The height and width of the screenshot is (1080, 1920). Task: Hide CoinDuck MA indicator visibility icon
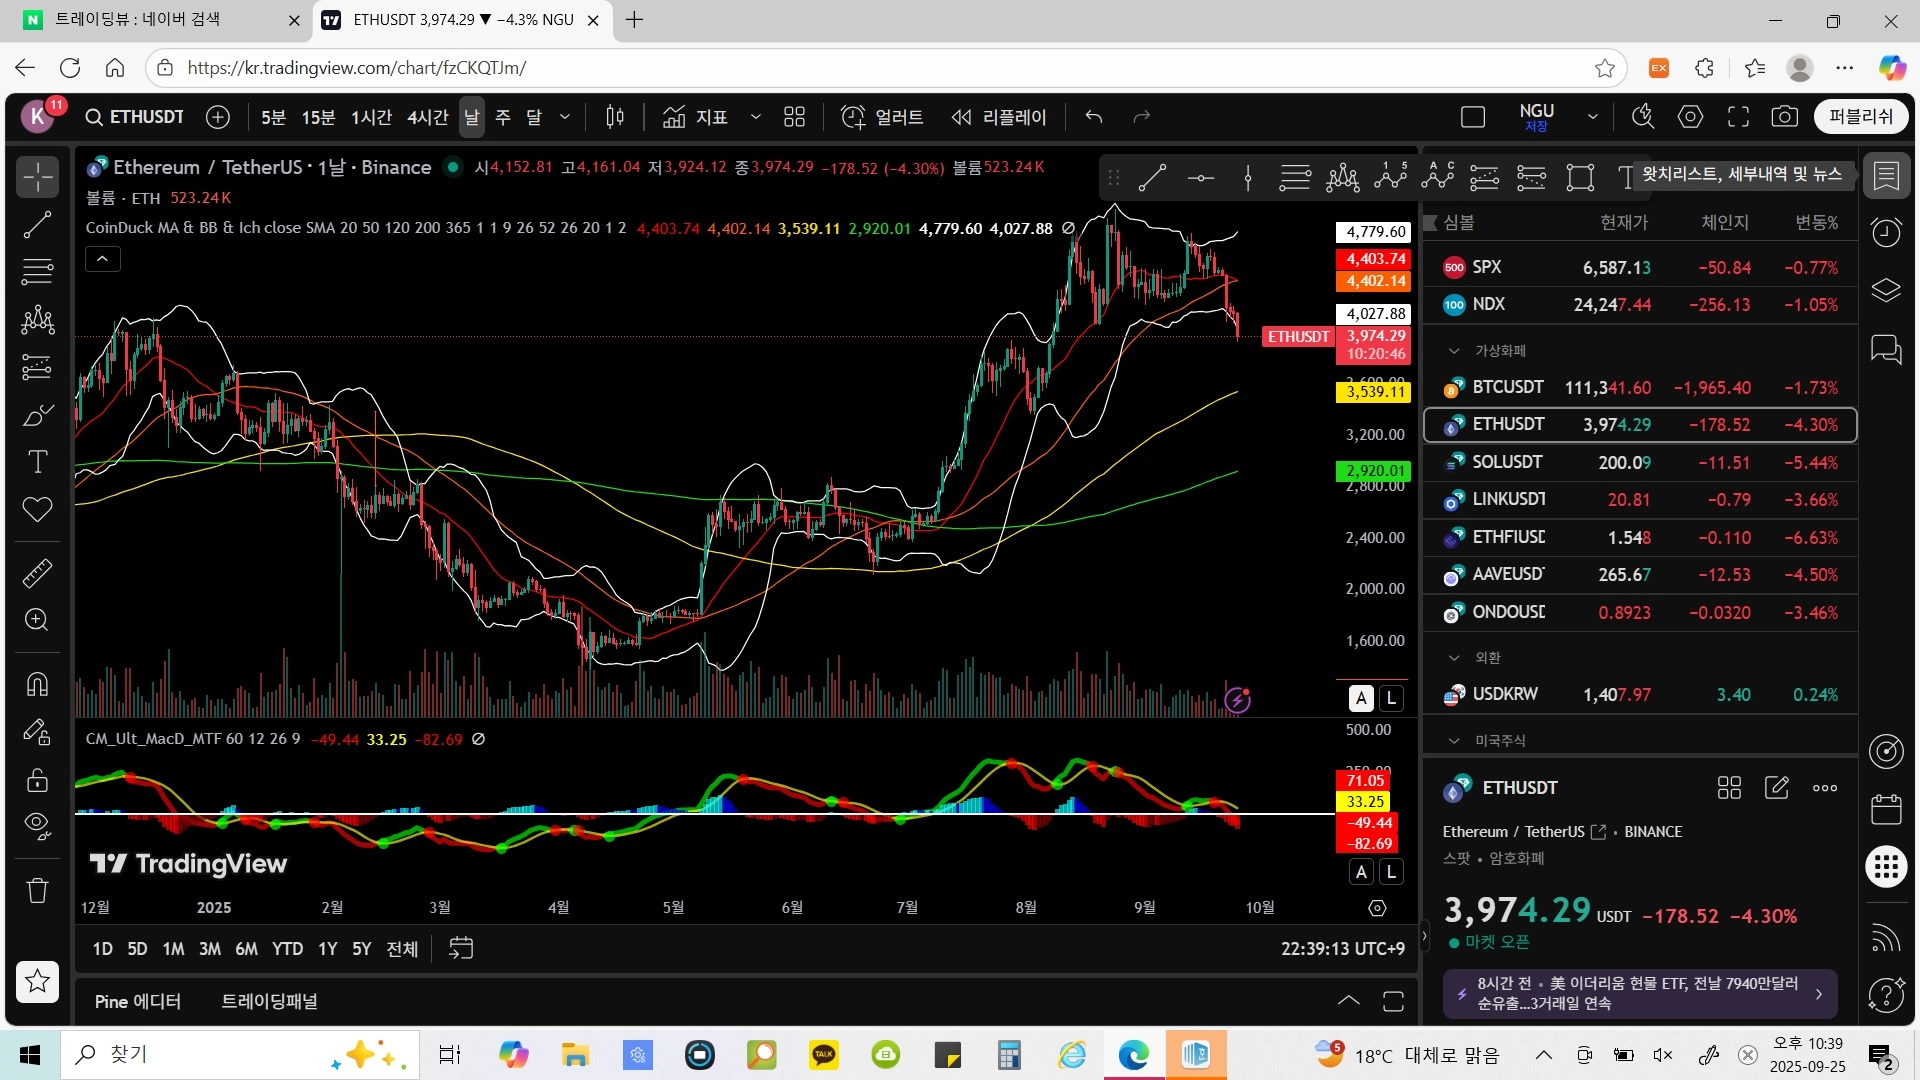coord(1068,228)
